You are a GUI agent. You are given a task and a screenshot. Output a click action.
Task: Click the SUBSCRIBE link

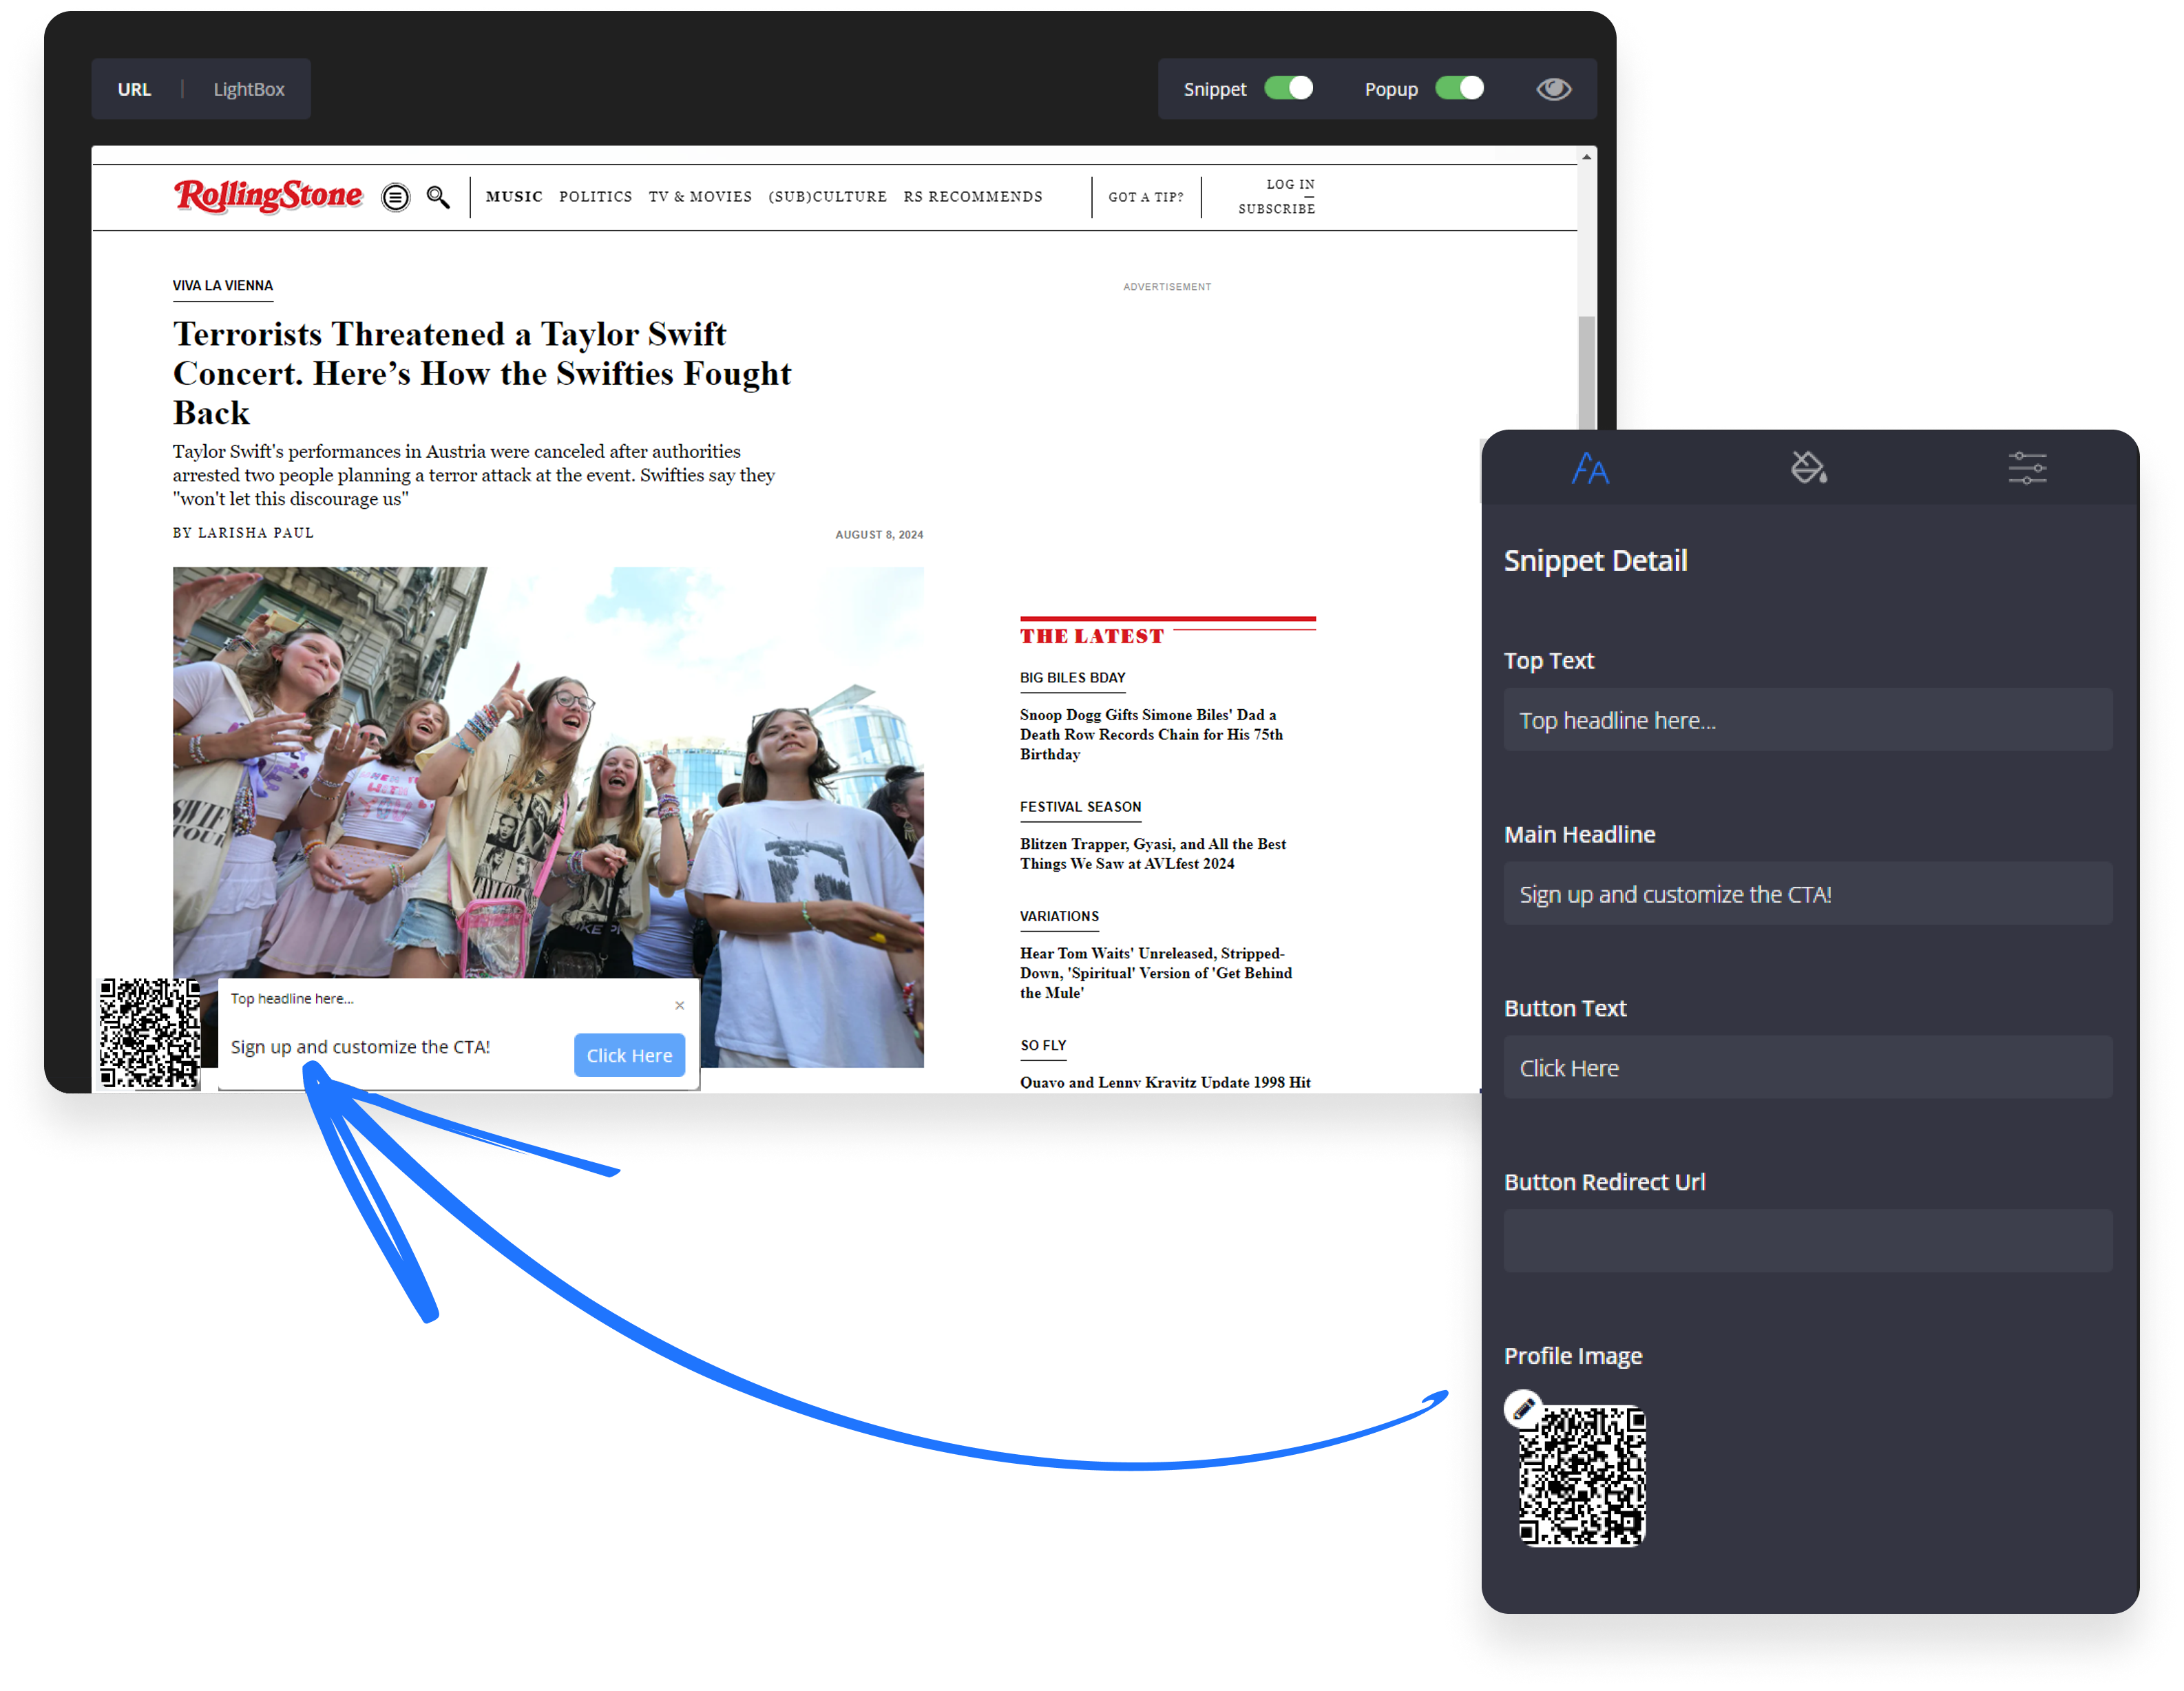pos(1276,209)
